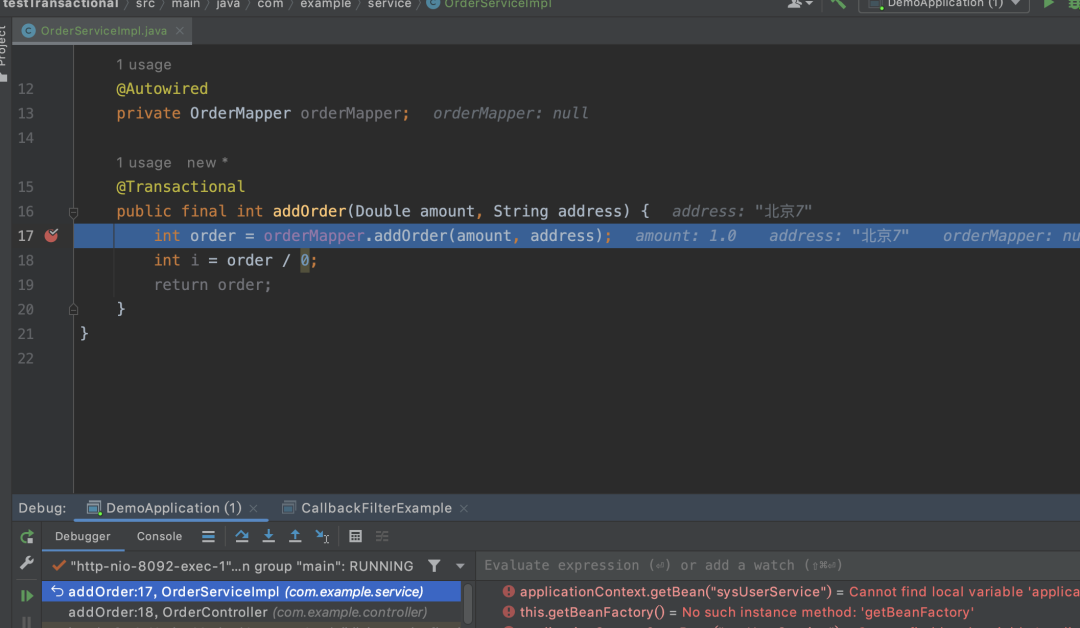Click line number 18 in the gutter

point(25,260)
